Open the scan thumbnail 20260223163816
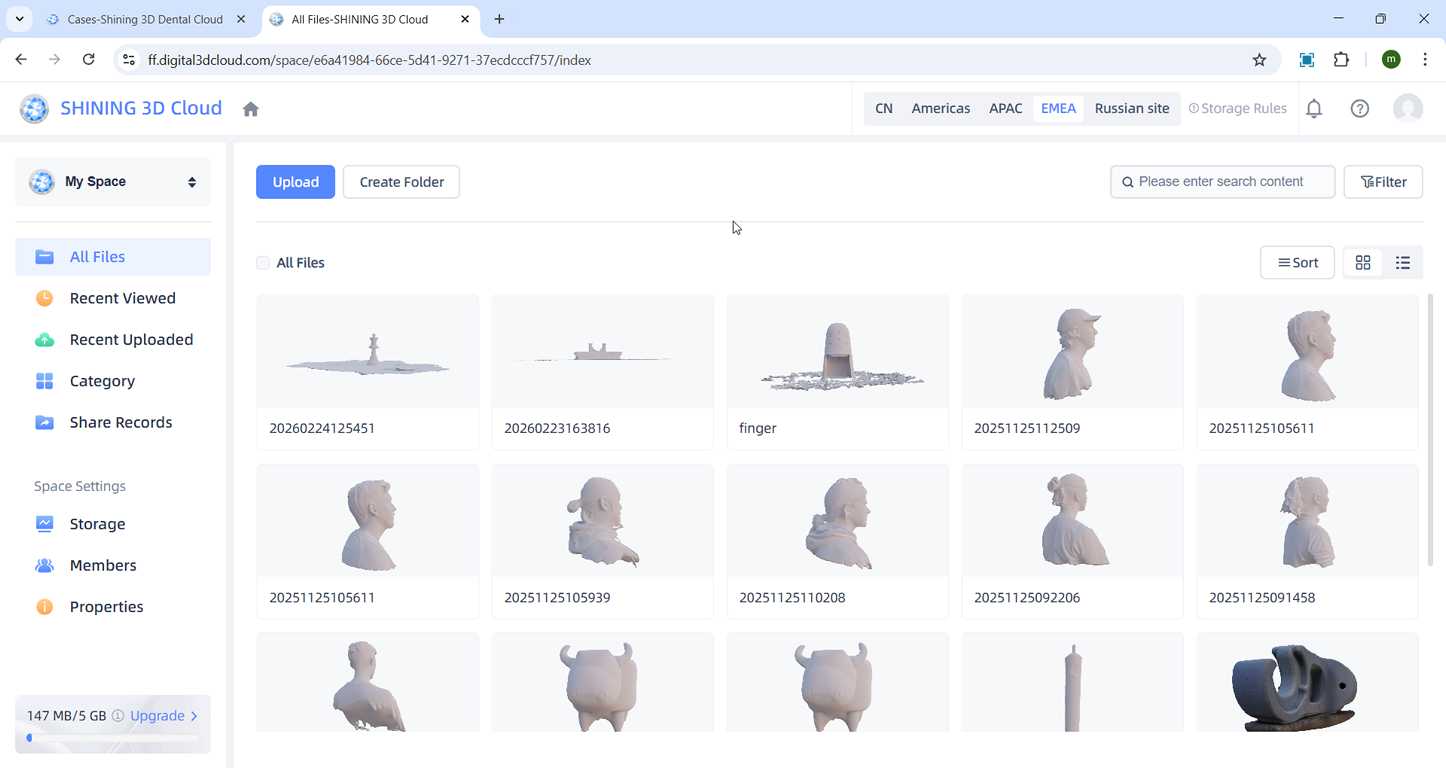 point(603,352)
